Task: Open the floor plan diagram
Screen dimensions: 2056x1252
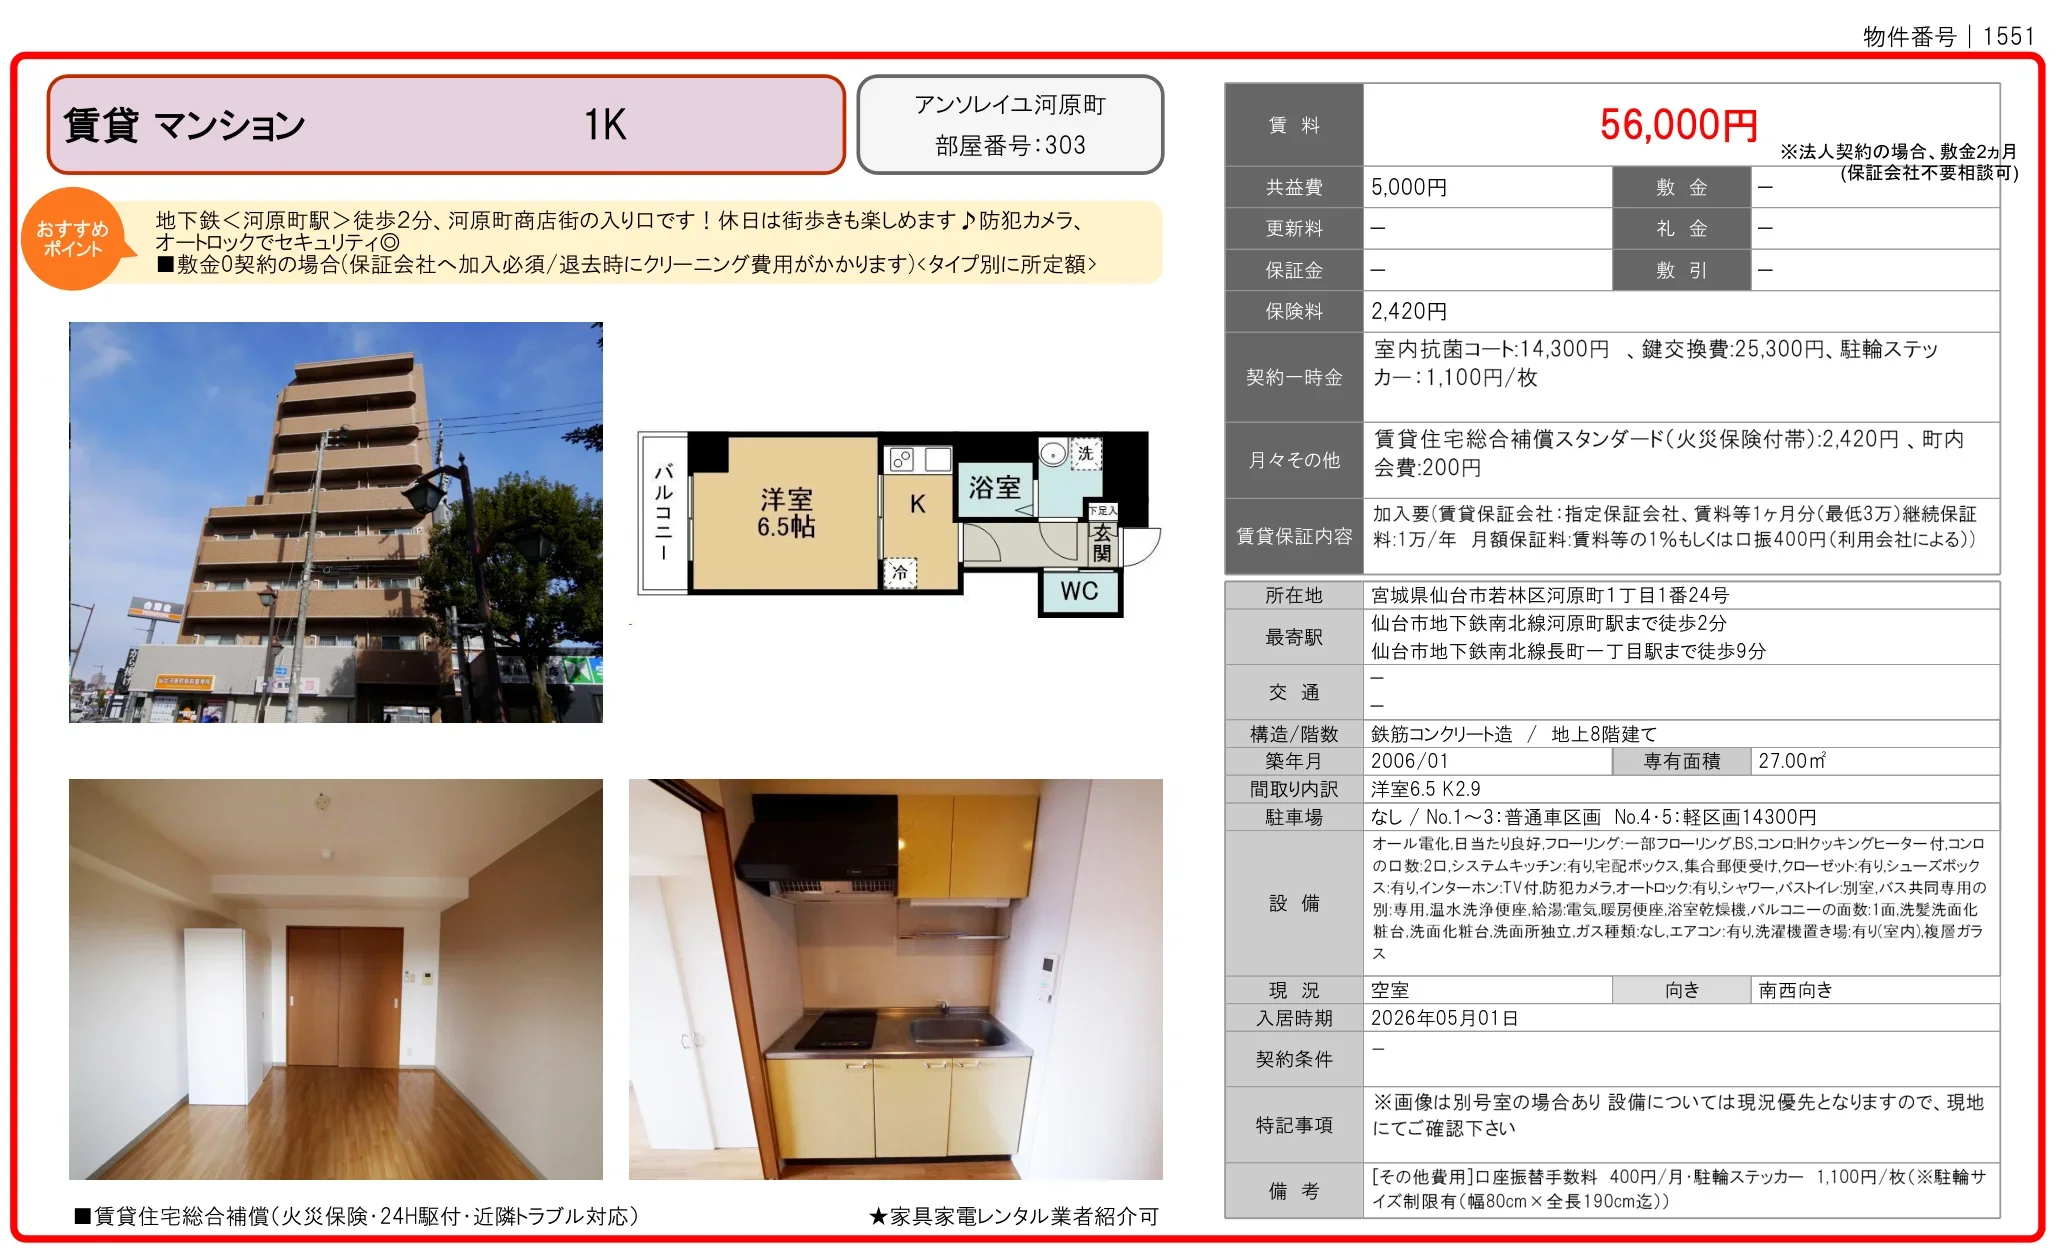Action: pos(899,523)
